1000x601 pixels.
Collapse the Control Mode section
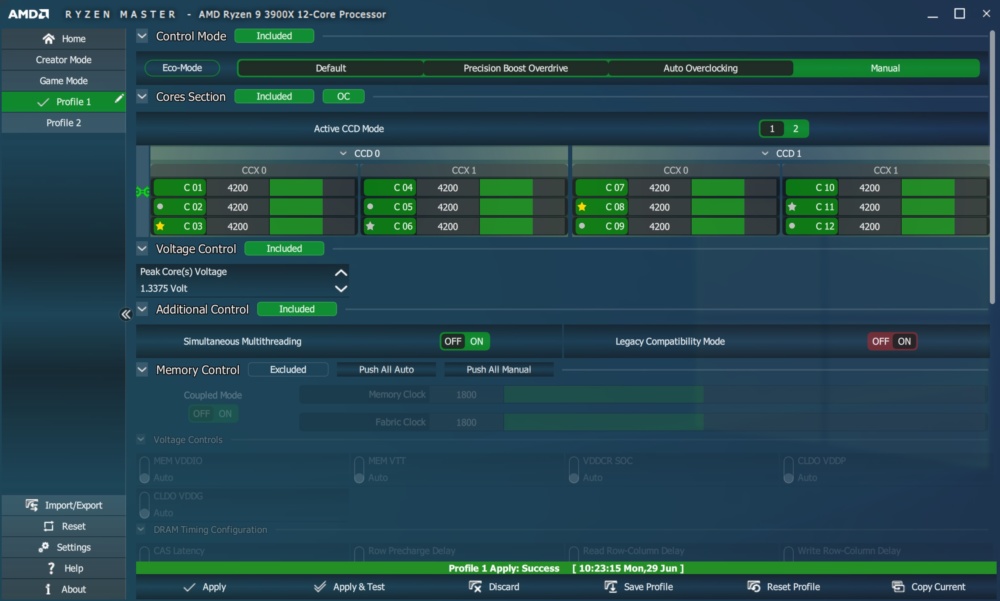click(142, 36)
